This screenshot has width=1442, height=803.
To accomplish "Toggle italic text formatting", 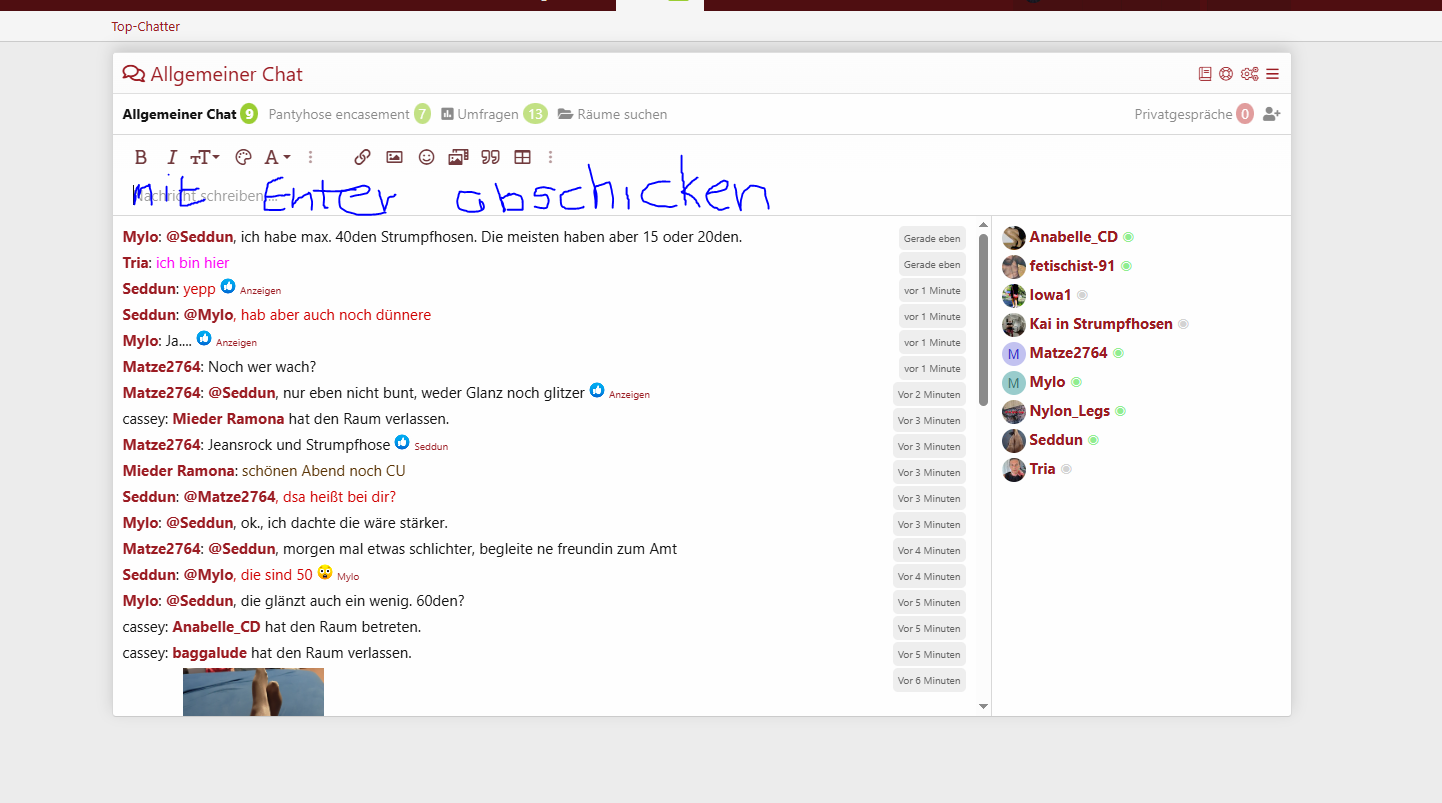I will 172,157.
